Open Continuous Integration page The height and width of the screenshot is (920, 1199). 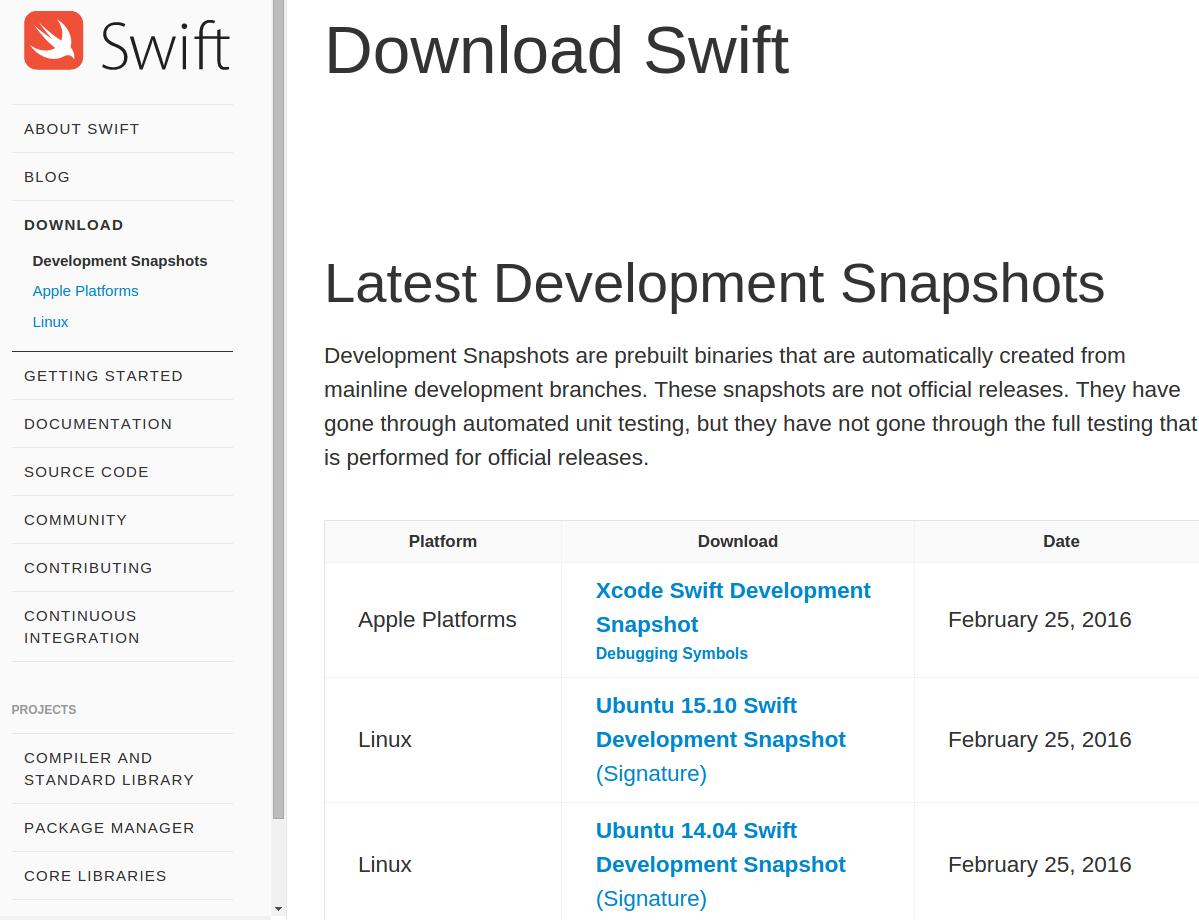[x=82, y=627]
